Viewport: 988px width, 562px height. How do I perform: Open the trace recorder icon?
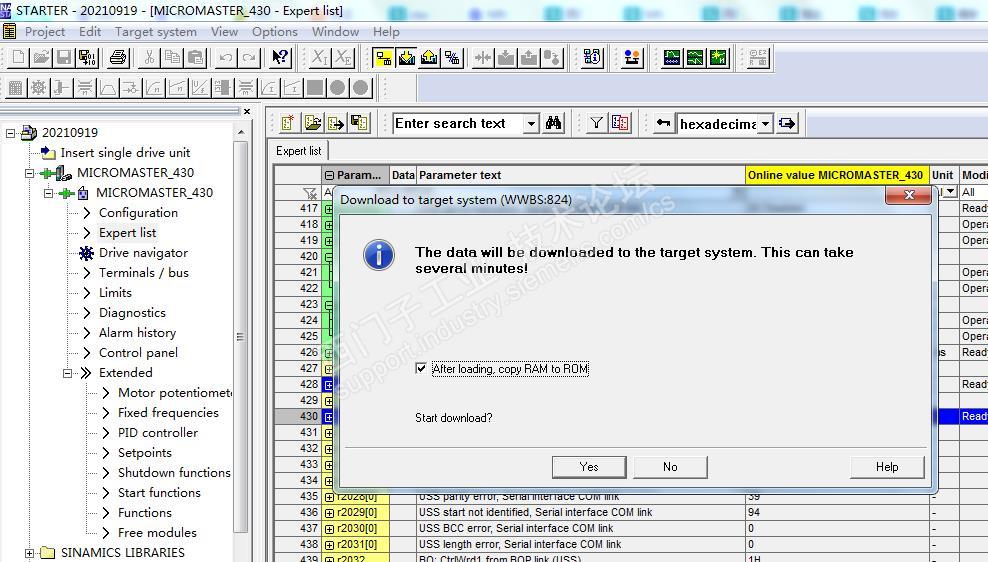click(672, 58)
